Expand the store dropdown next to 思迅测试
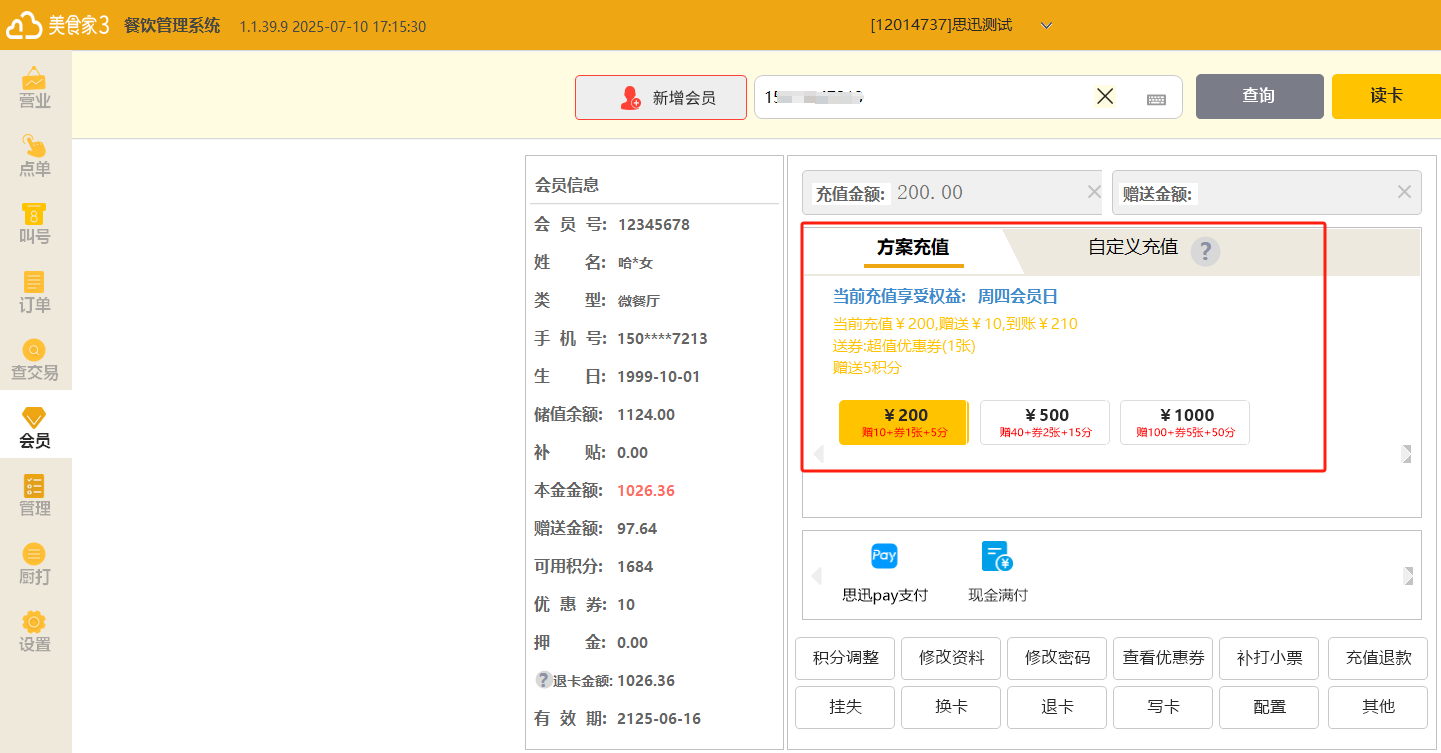 click(1047, 26)
